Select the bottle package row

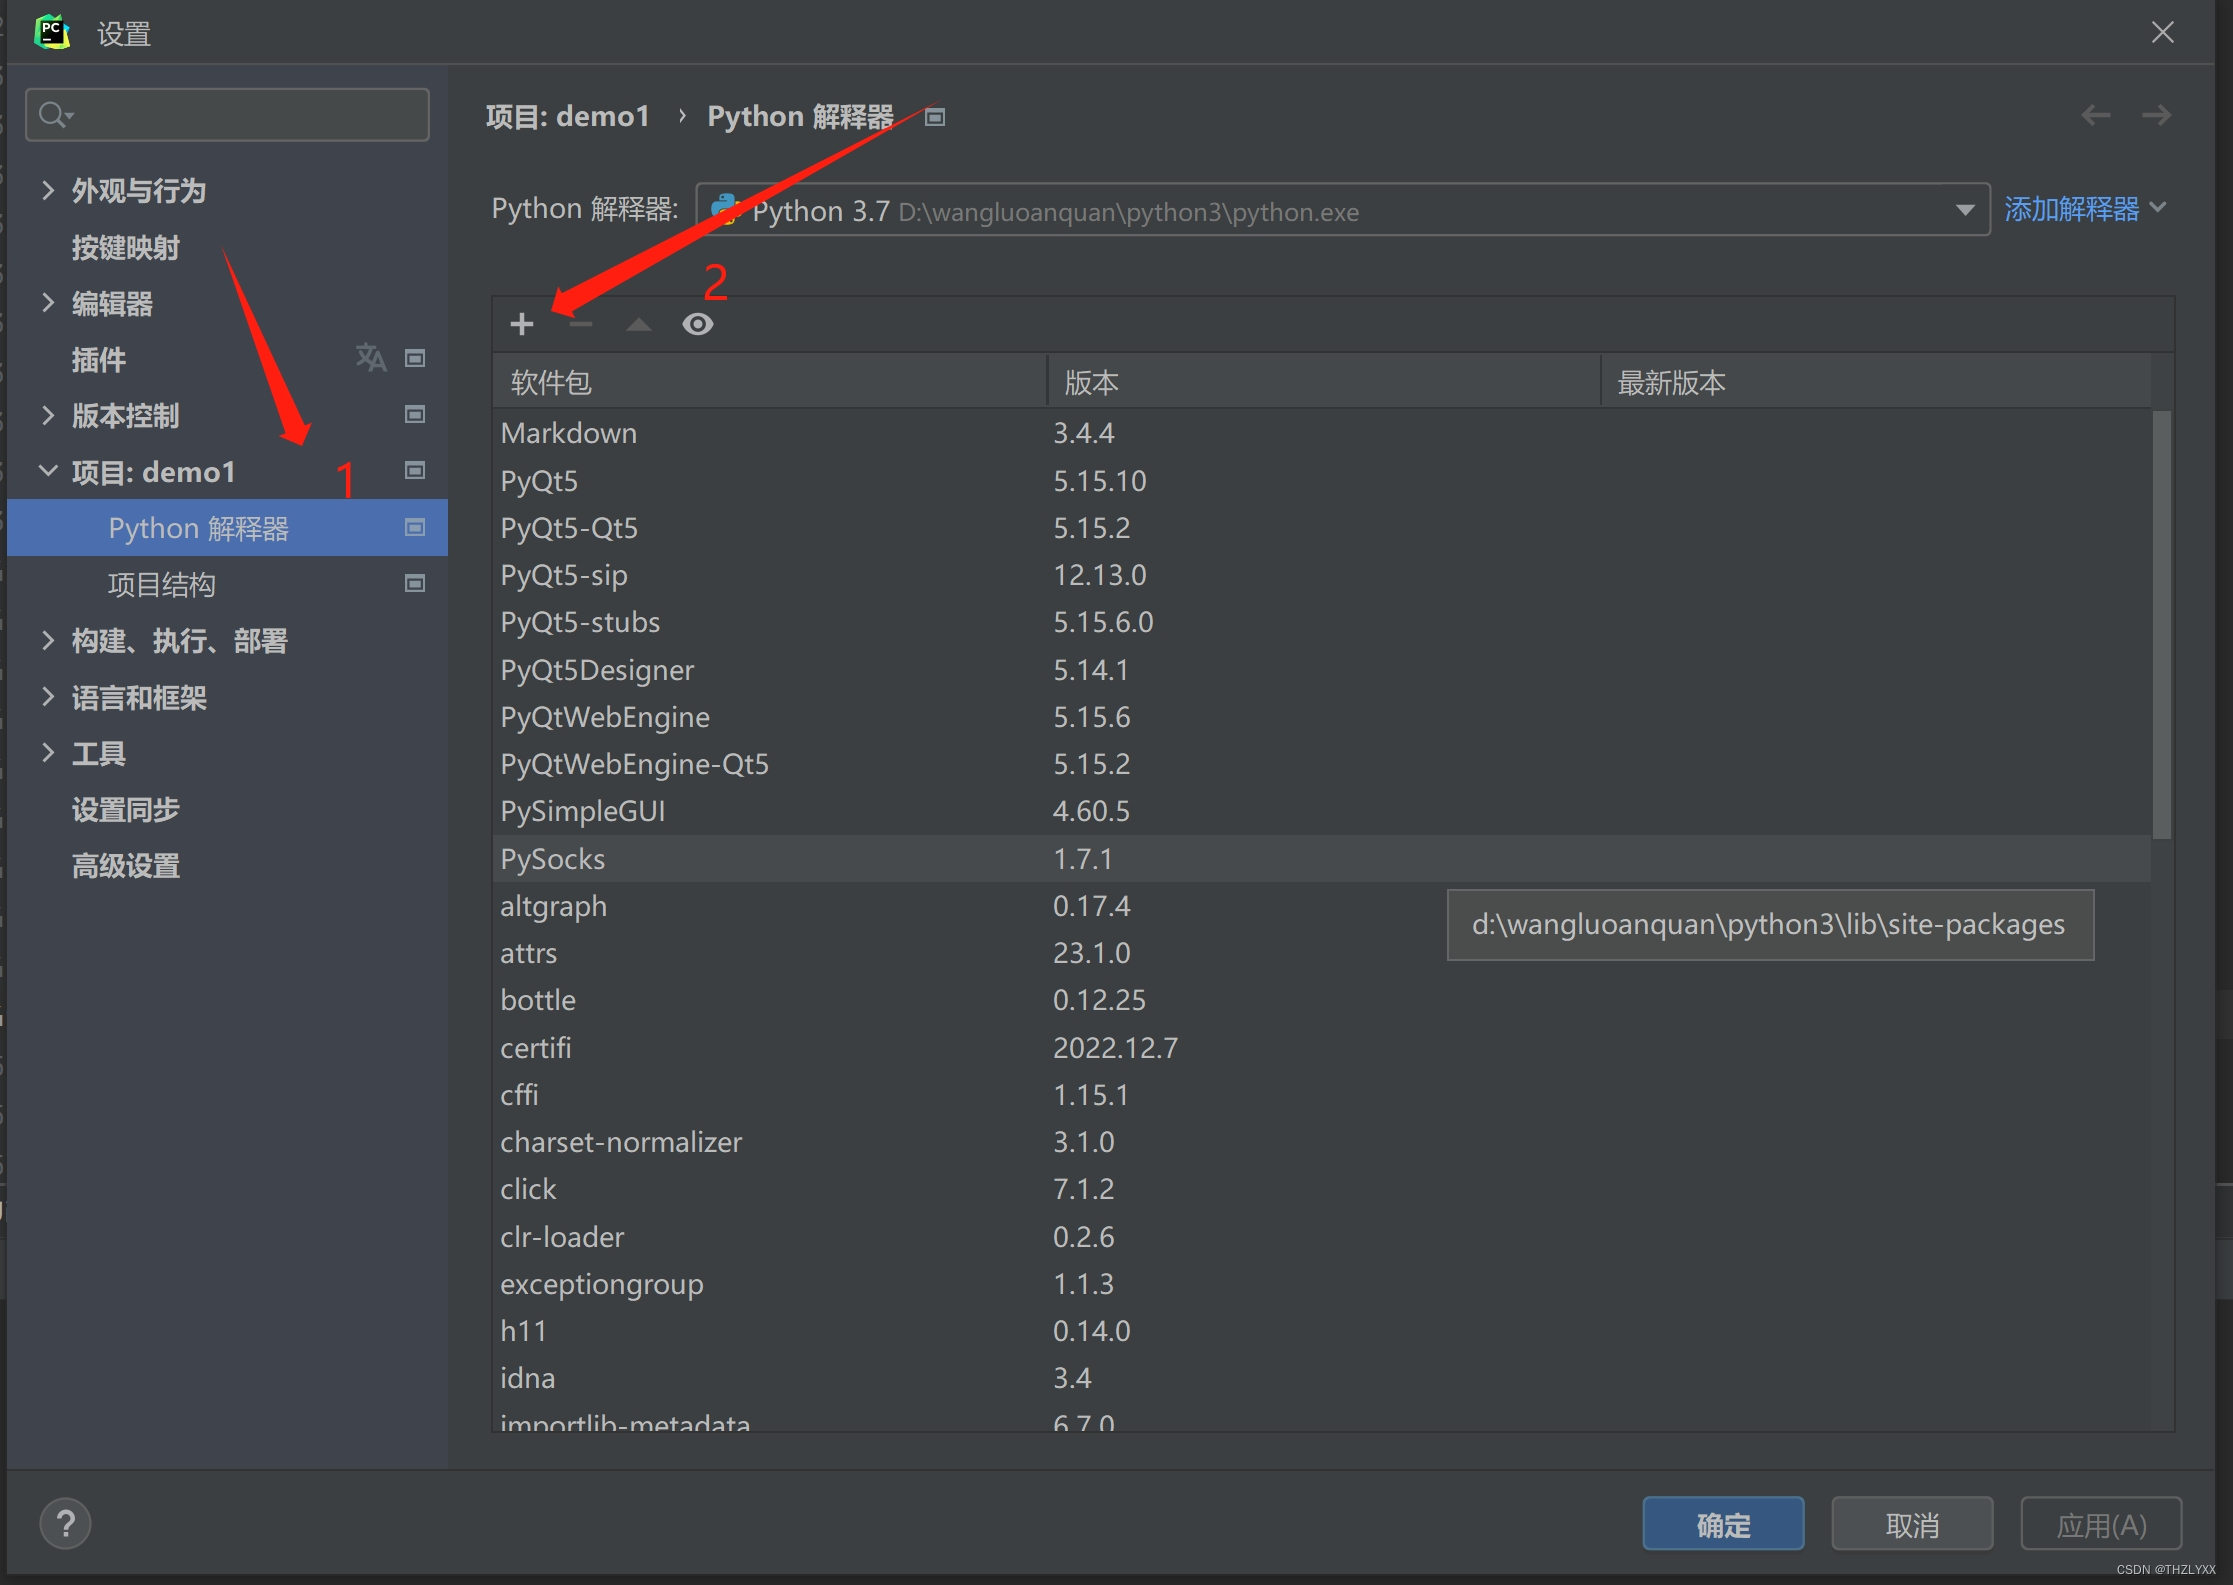(1321, 1000)
